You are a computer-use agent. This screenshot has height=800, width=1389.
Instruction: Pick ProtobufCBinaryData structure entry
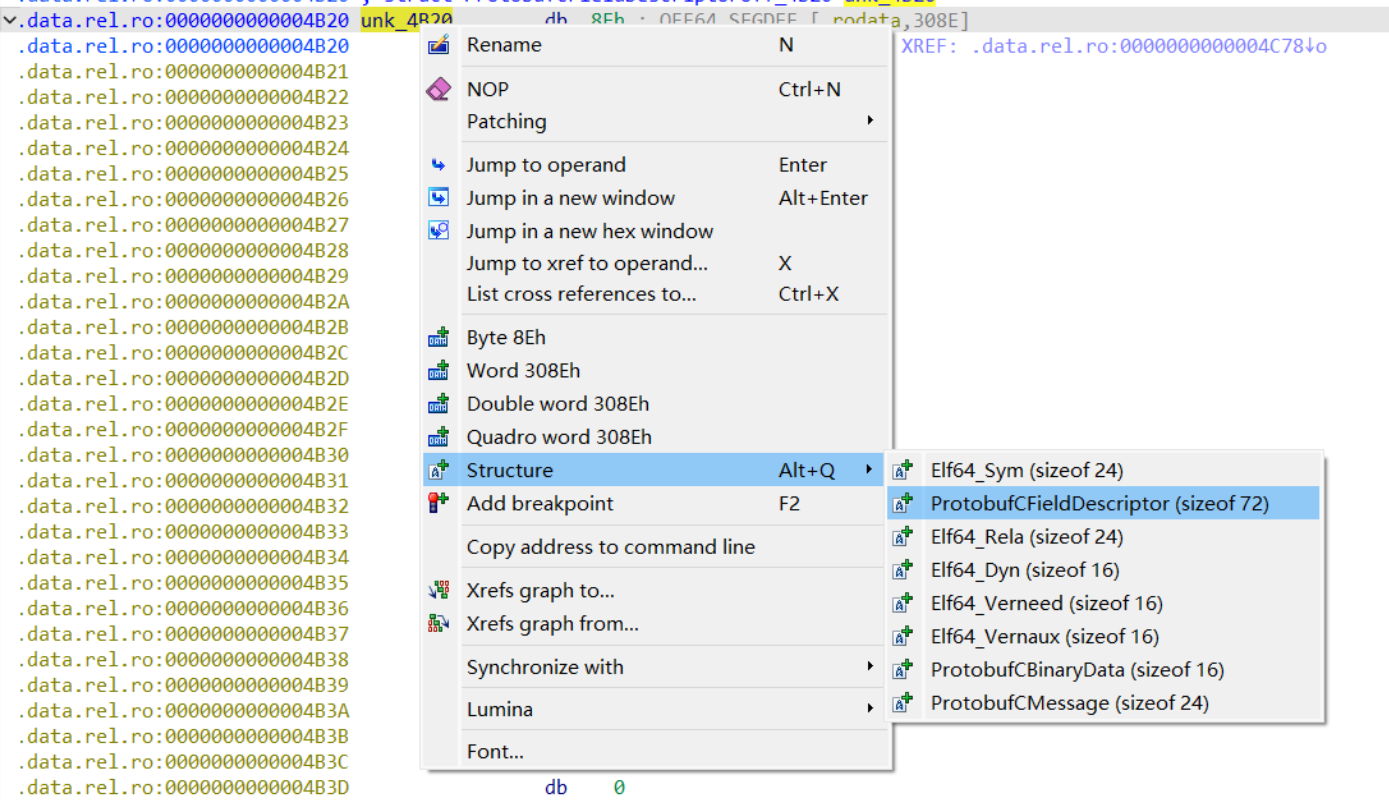[1077, 670]
